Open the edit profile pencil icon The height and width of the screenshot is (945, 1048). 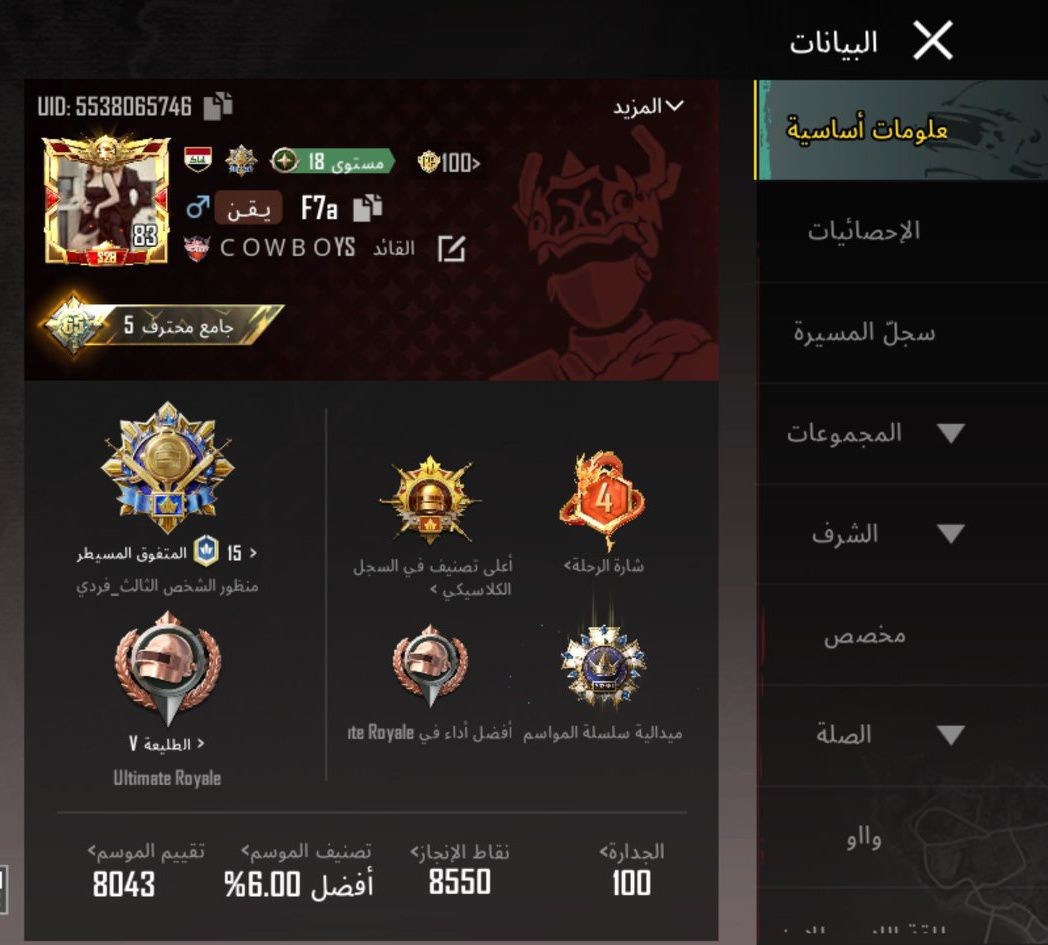tap(451, 249)
